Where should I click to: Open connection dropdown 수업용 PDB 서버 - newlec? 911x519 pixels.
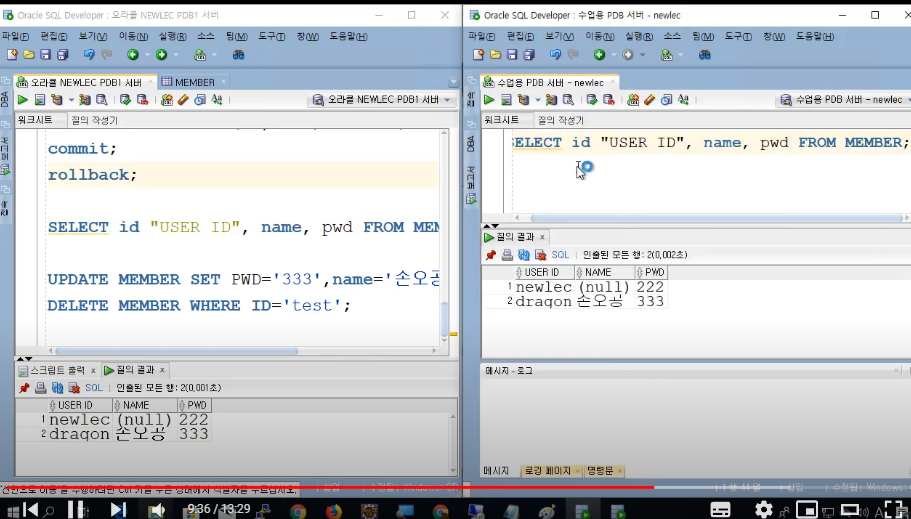coord(846,100)
